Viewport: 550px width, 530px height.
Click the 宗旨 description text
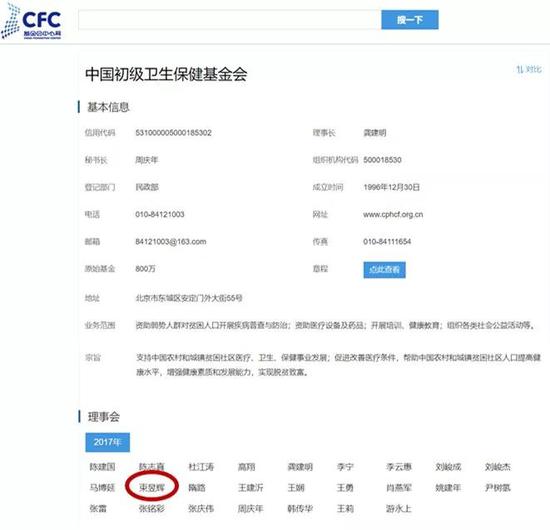point(338,365)
